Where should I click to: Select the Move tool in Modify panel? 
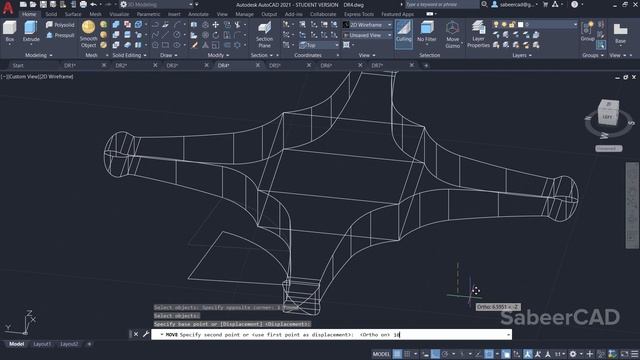[216, 25]
